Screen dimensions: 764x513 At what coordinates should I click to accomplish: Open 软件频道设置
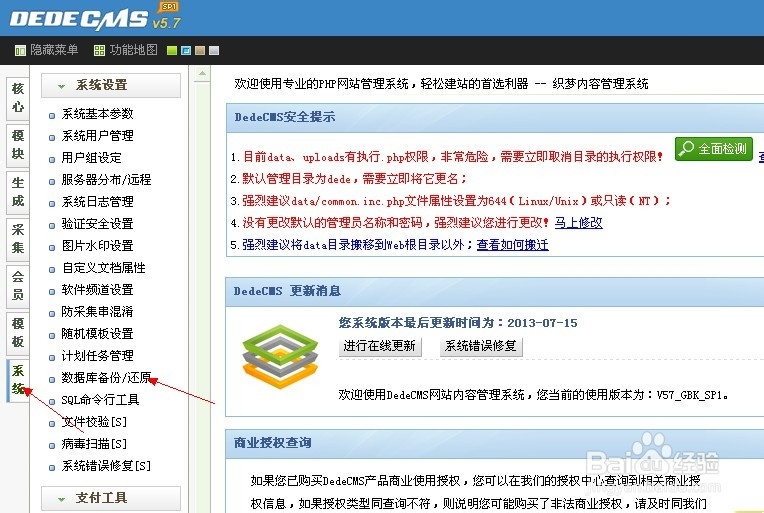(x=97, y=290)
